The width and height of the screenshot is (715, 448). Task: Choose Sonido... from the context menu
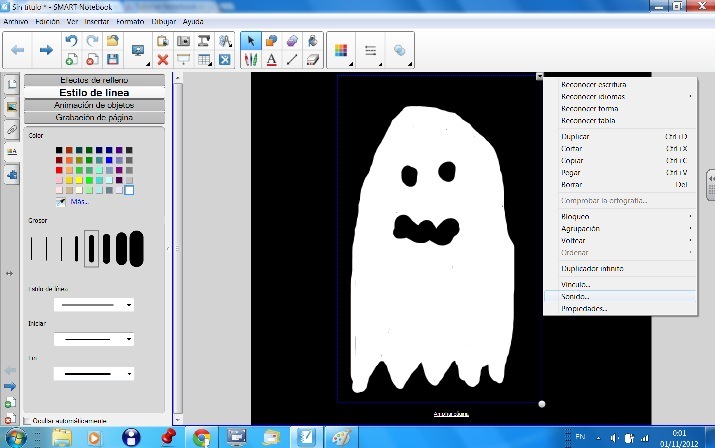coord(576,297)
